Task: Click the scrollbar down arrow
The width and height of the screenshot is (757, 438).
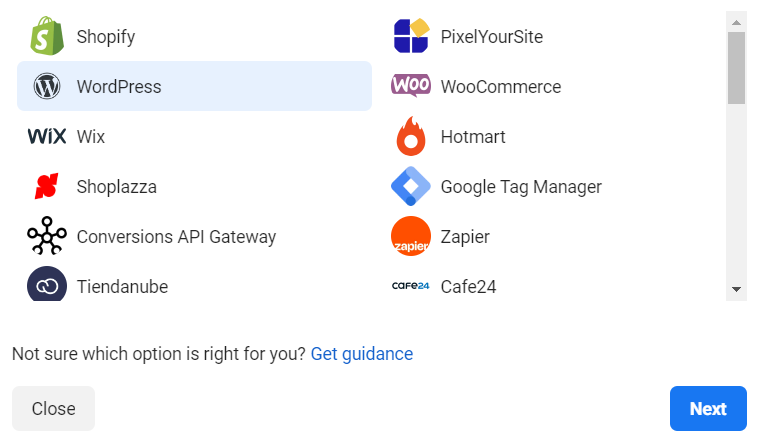Action: [x=736, y=289]
